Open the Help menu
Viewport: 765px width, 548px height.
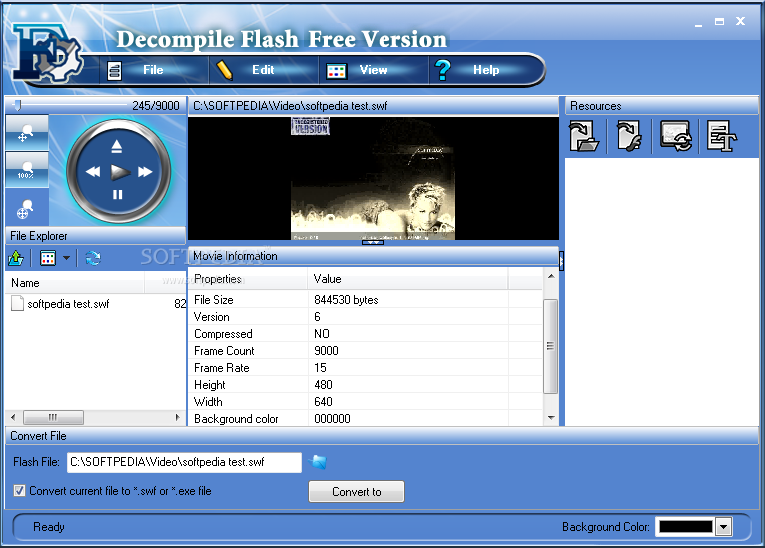point(485,70)
